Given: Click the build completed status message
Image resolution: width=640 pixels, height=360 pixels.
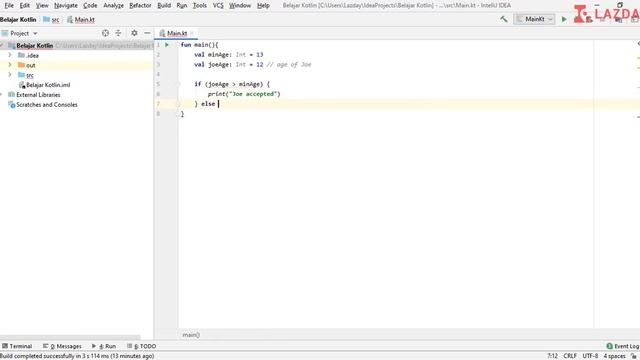Looking at the screenshot, I should point(77,356).
